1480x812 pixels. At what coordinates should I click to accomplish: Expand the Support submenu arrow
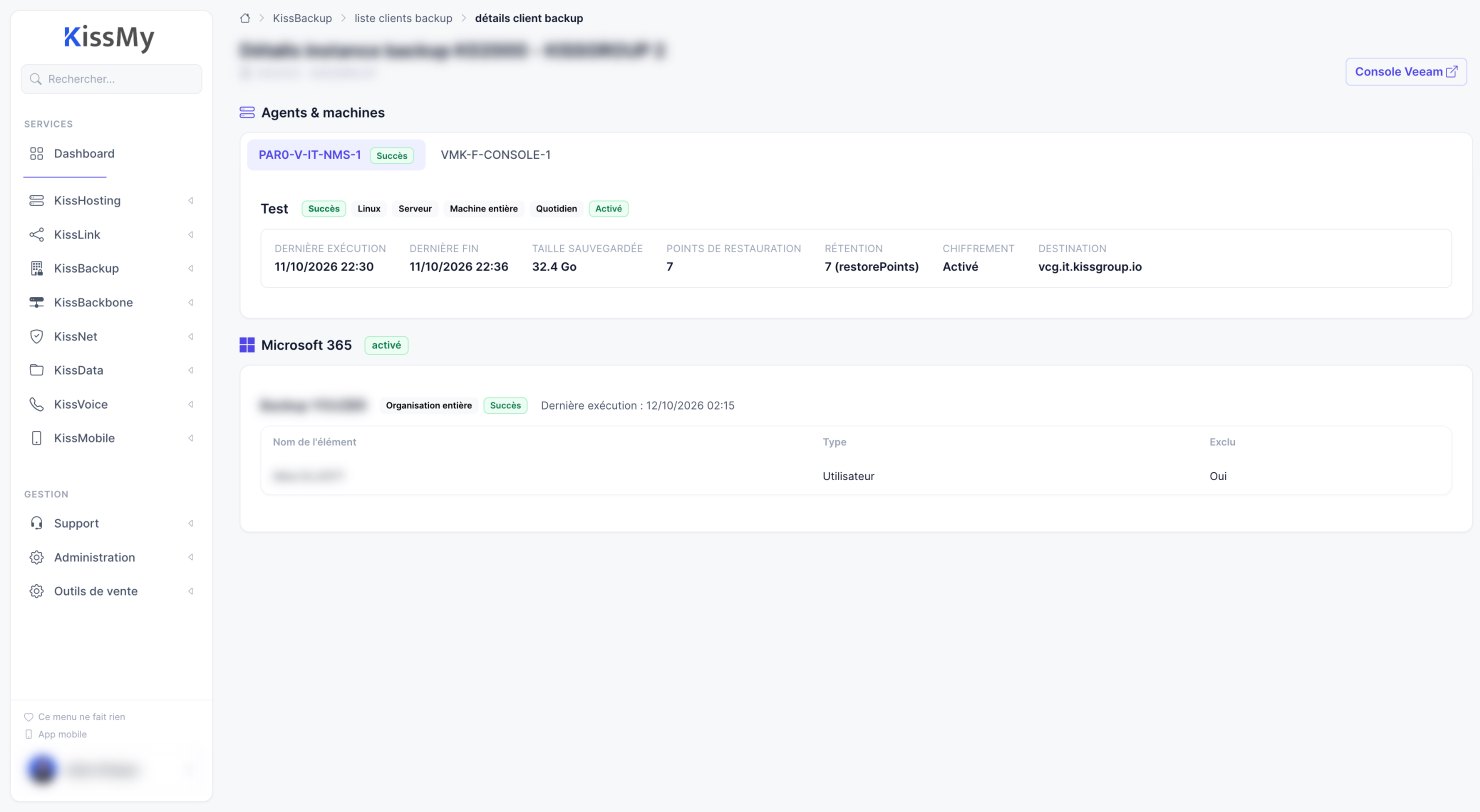(190, 524)
